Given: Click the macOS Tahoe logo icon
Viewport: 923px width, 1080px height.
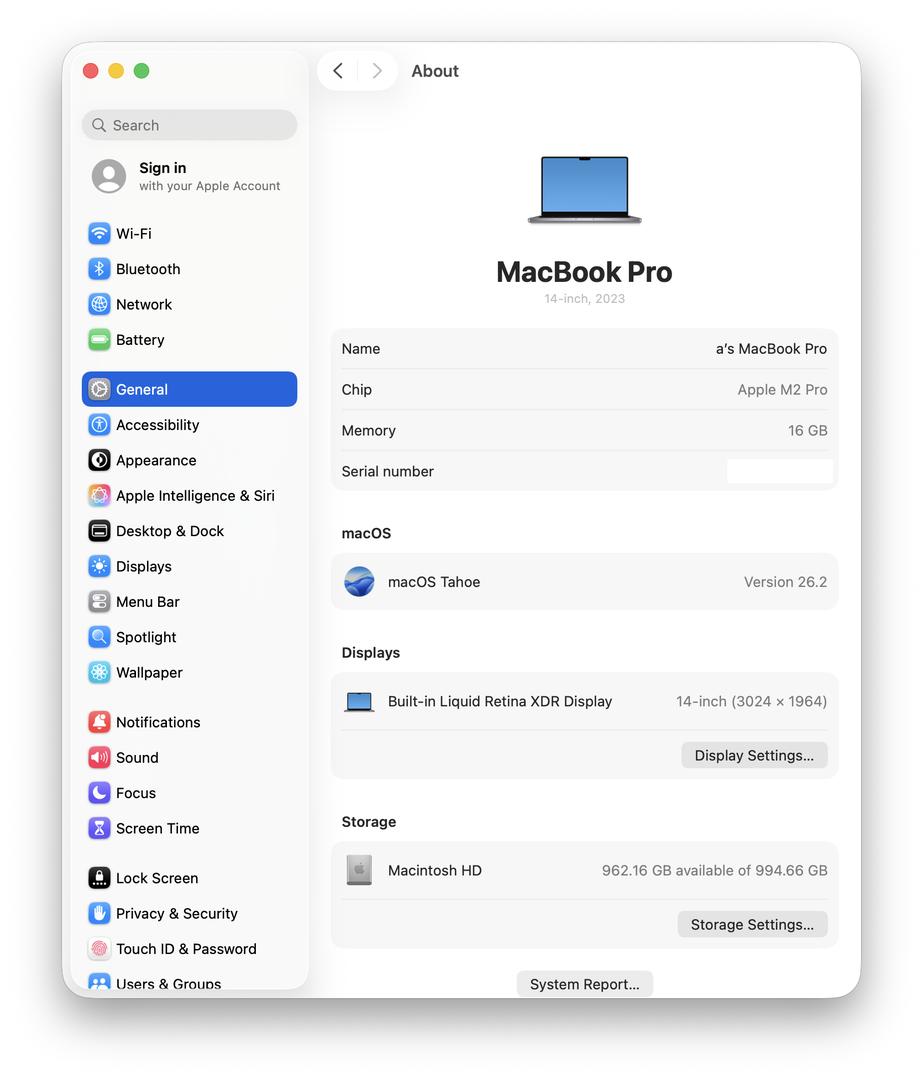Looking at the screenshot, I should pyautogui.click(x=360, y=581).
